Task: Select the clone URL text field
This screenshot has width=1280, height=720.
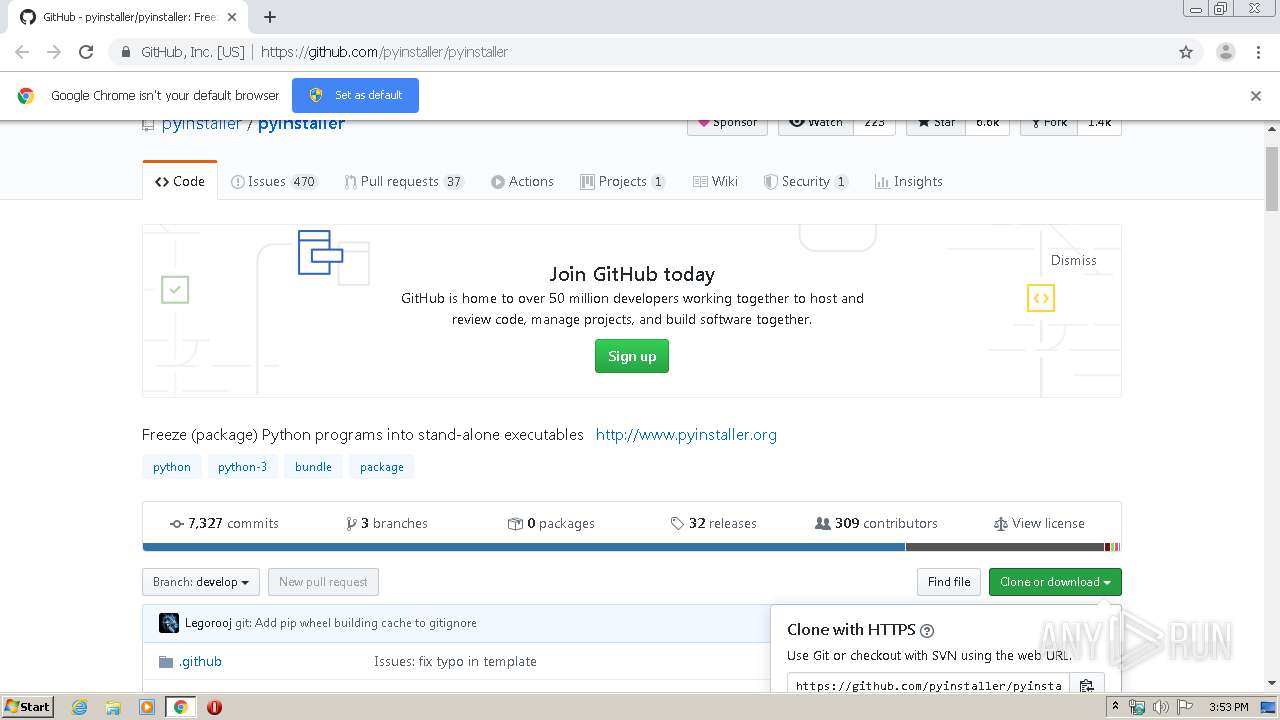Action: pos(928,685)
